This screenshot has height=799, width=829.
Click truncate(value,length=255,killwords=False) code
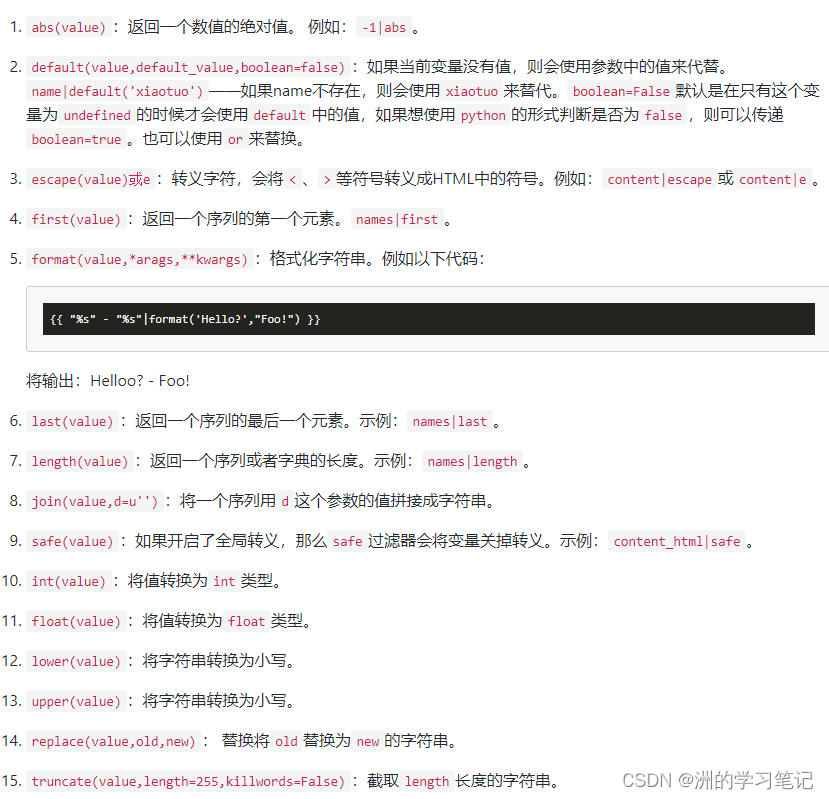[x=188, y=781]
